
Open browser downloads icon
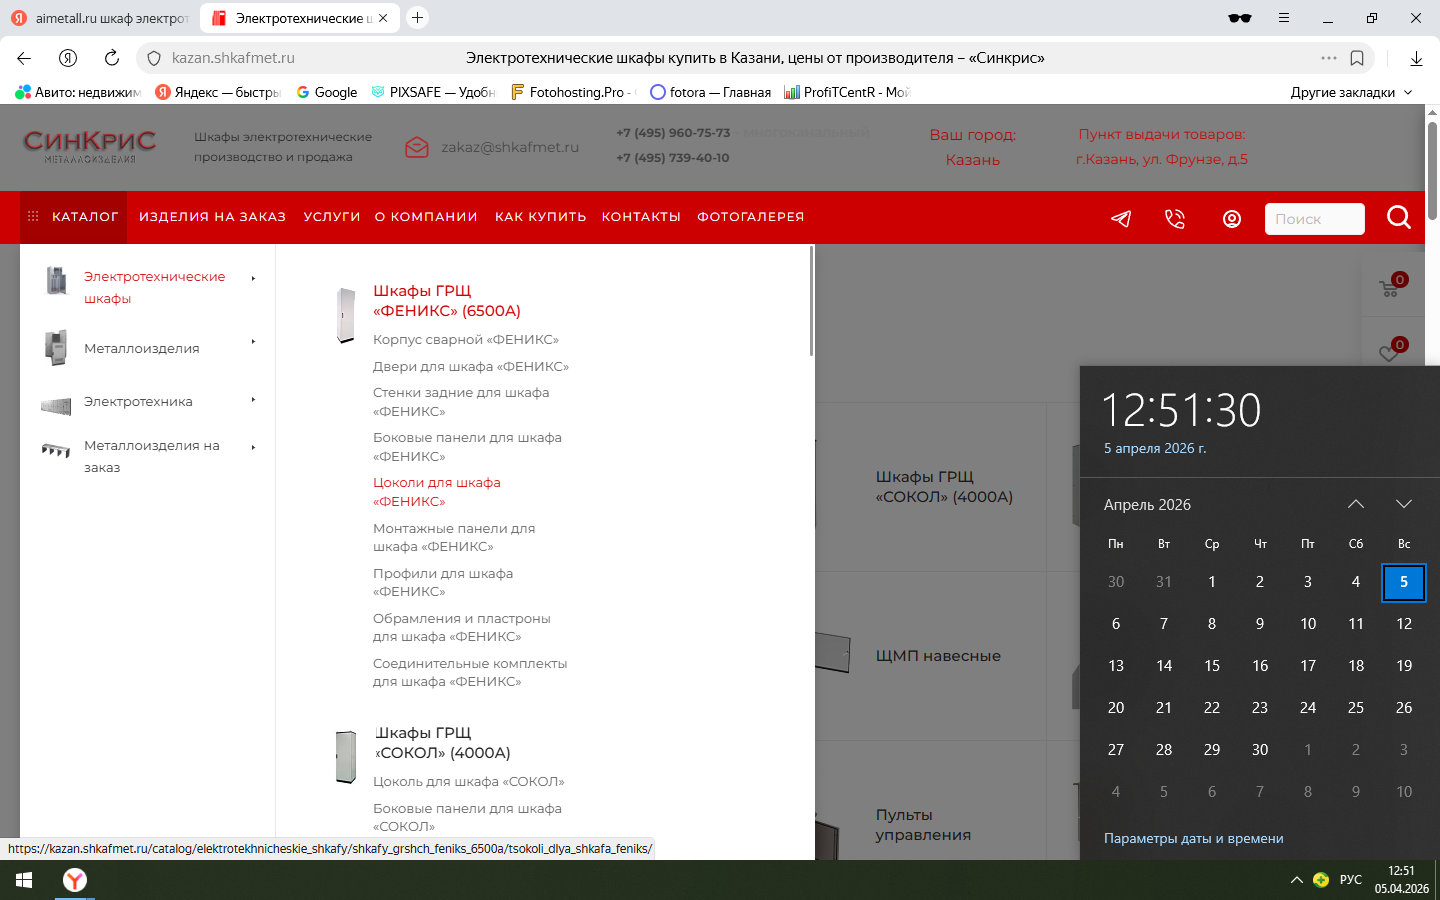(1416, 58)
